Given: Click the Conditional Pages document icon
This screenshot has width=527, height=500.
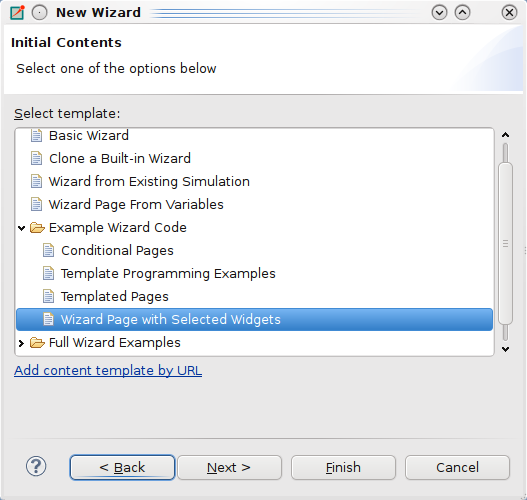Looking at the screenshot, I should click(x=48, y=250).
